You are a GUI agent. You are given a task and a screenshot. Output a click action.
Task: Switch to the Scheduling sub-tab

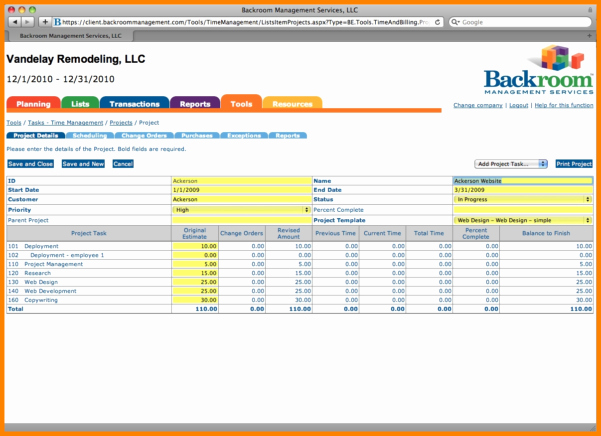(90, 136)
